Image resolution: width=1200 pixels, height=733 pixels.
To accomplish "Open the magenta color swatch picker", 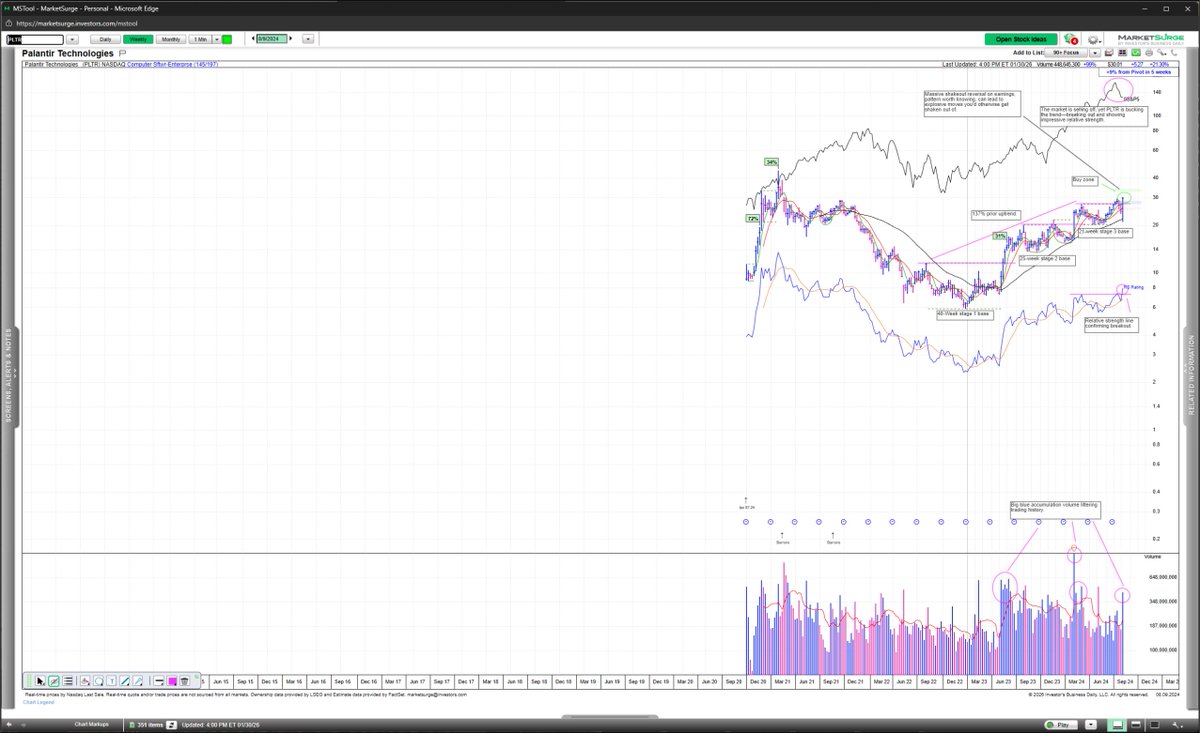I will 172,681.
